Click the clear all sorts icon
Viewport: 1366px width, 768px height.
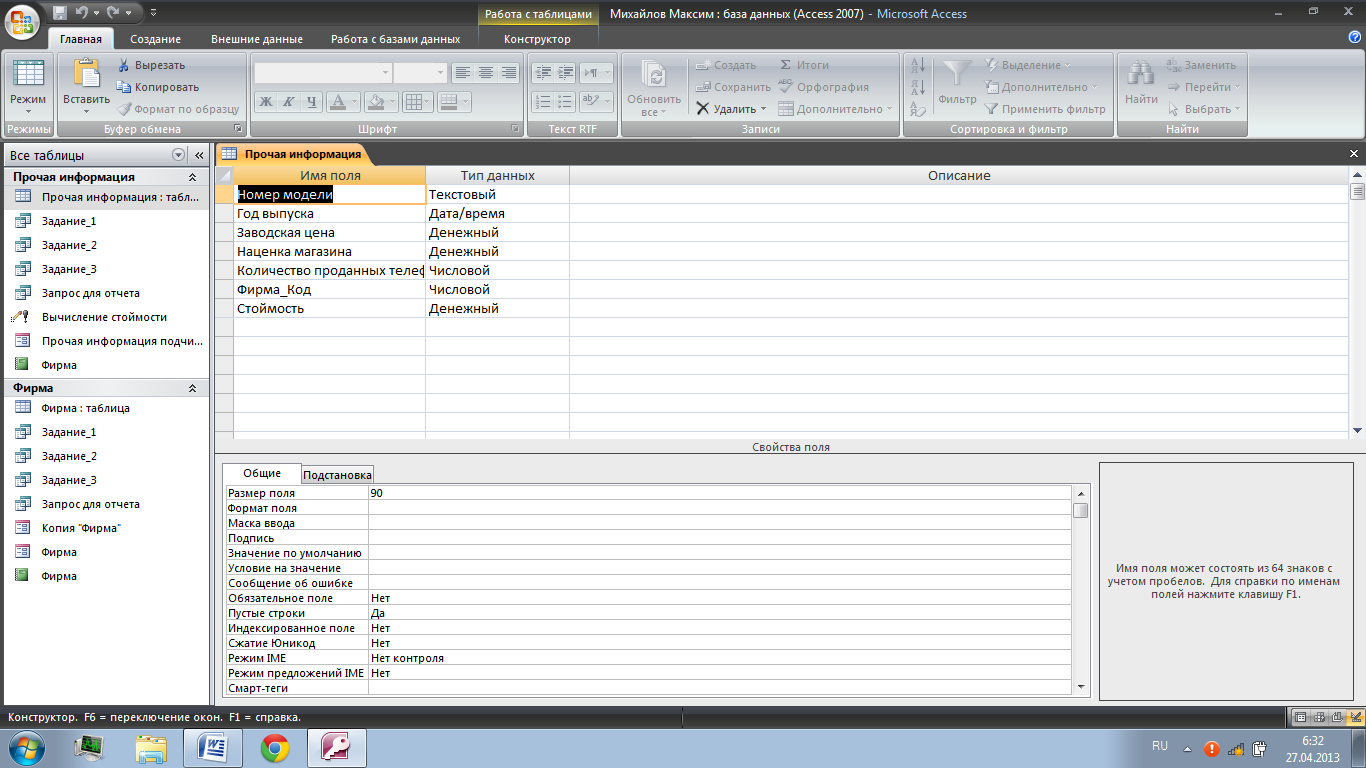[x=918, y=109]
